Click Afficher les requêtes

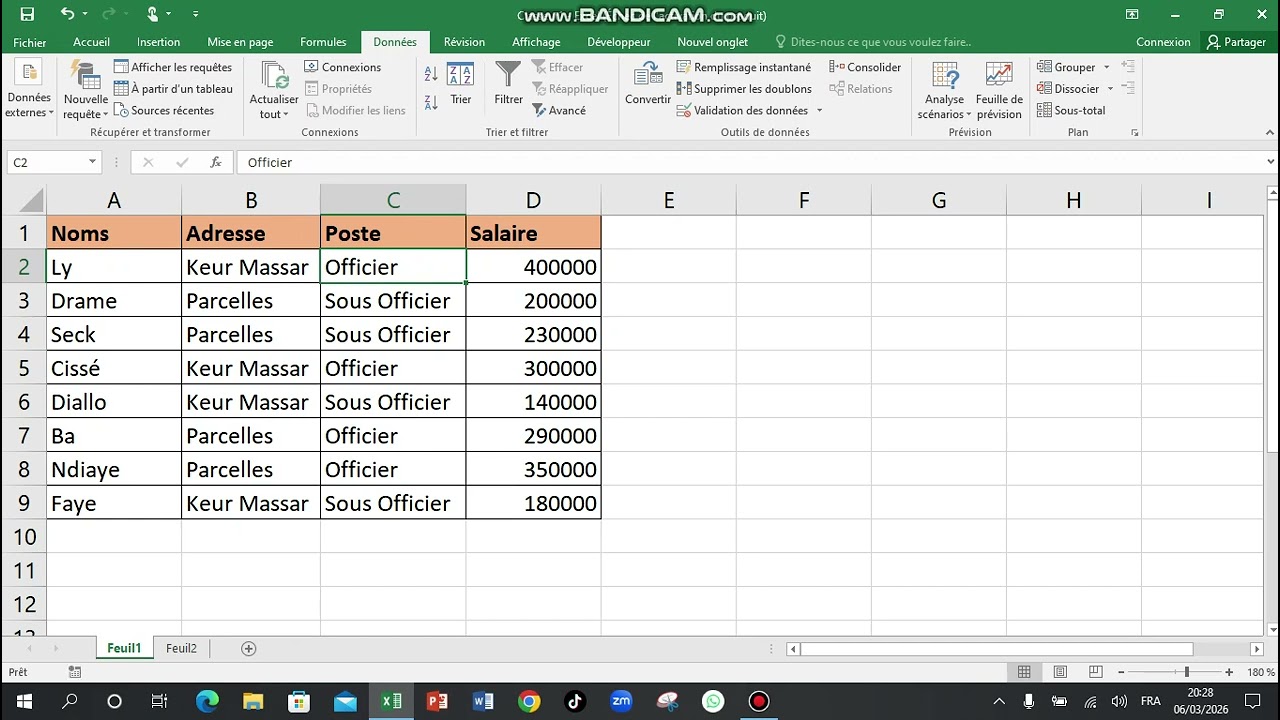click(x=173, y=67)
